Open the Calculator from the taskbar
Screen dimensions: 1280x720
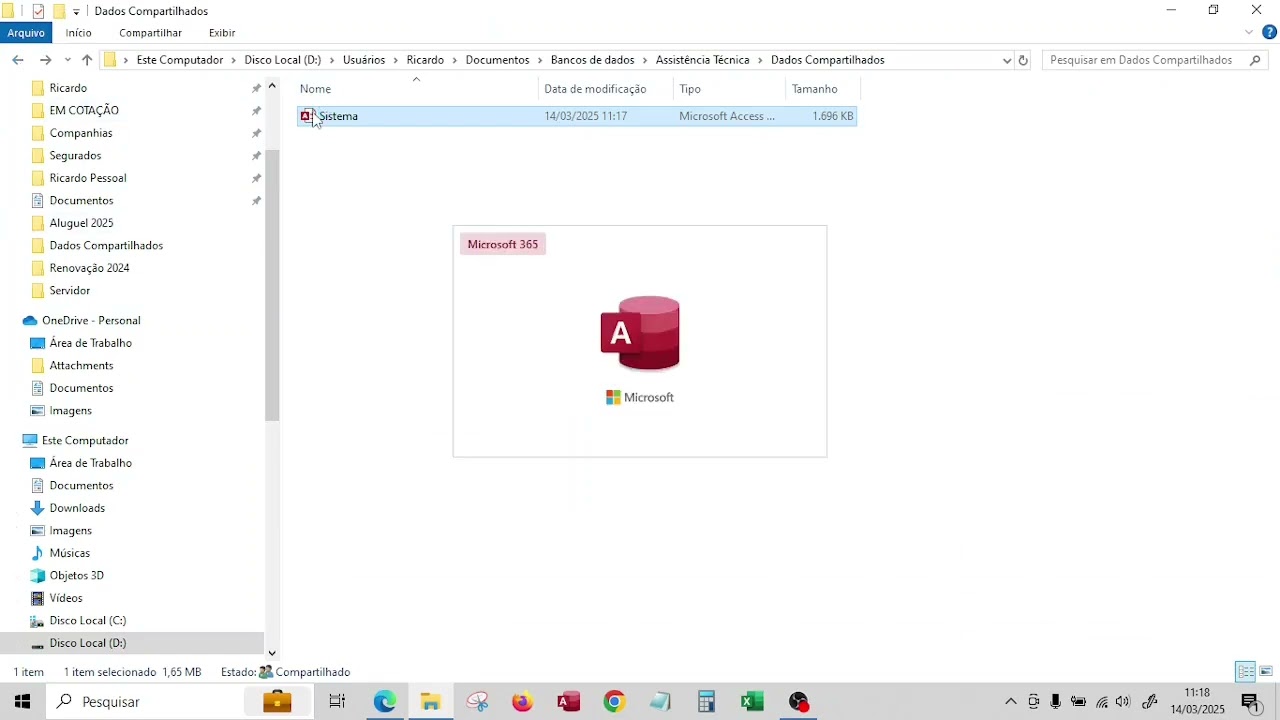(706, 702)
